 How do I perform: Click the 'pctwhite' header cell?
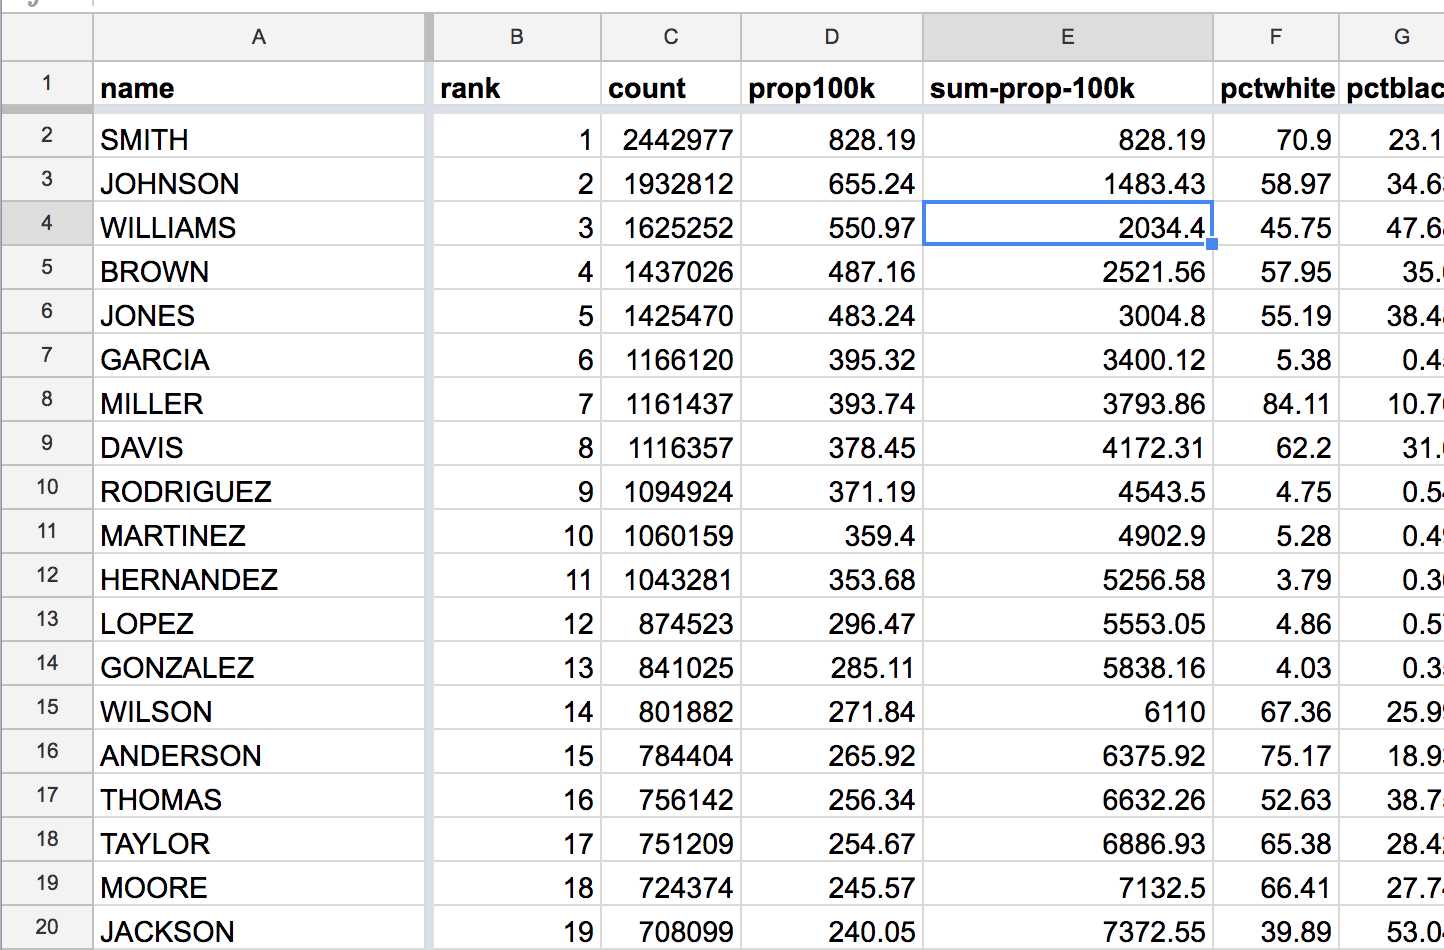tap(1276, 84)
